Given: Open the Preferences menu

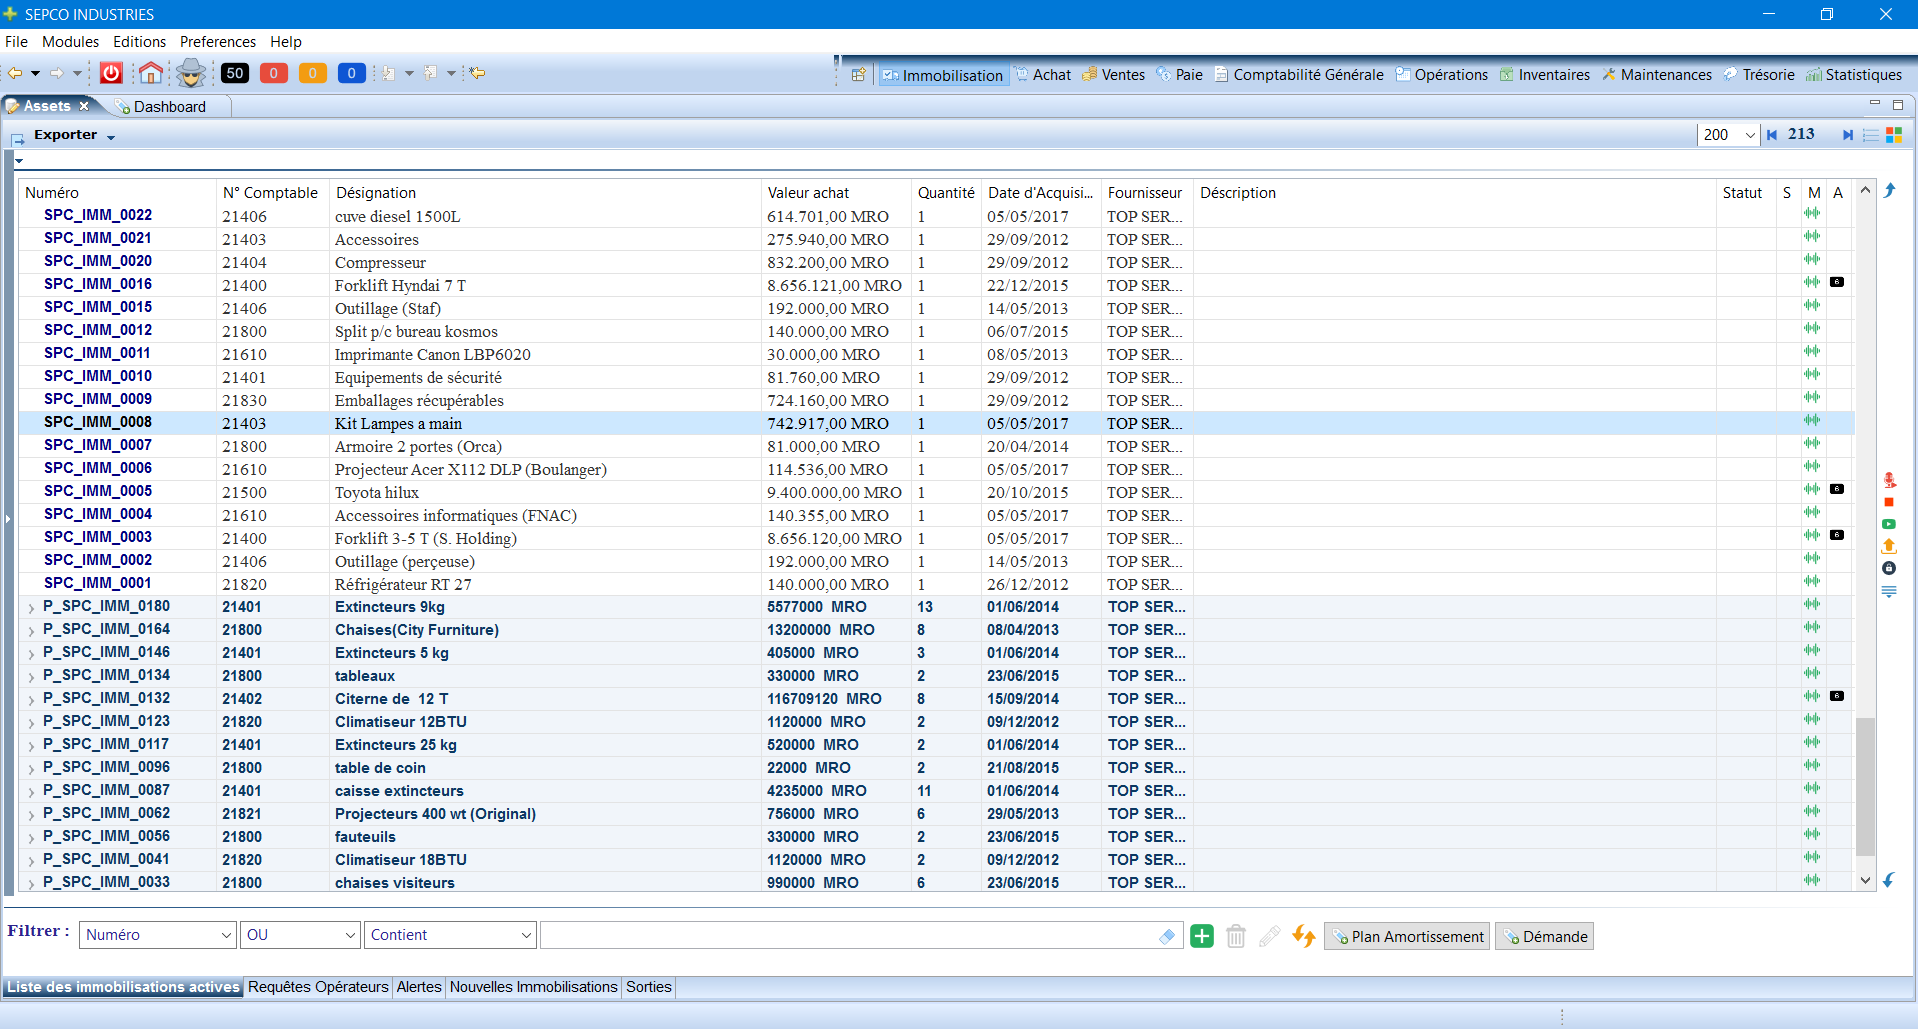Looking at the screenshot, I should point(218,42).
